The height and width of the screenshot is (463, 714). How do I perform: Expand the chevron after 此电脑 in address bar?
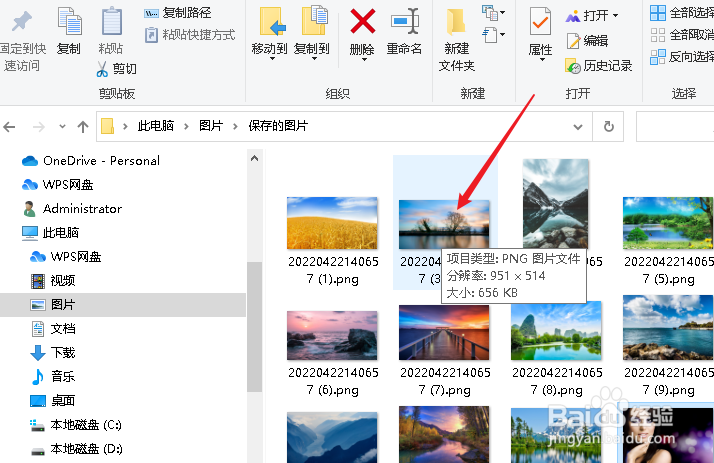[186, 126]
